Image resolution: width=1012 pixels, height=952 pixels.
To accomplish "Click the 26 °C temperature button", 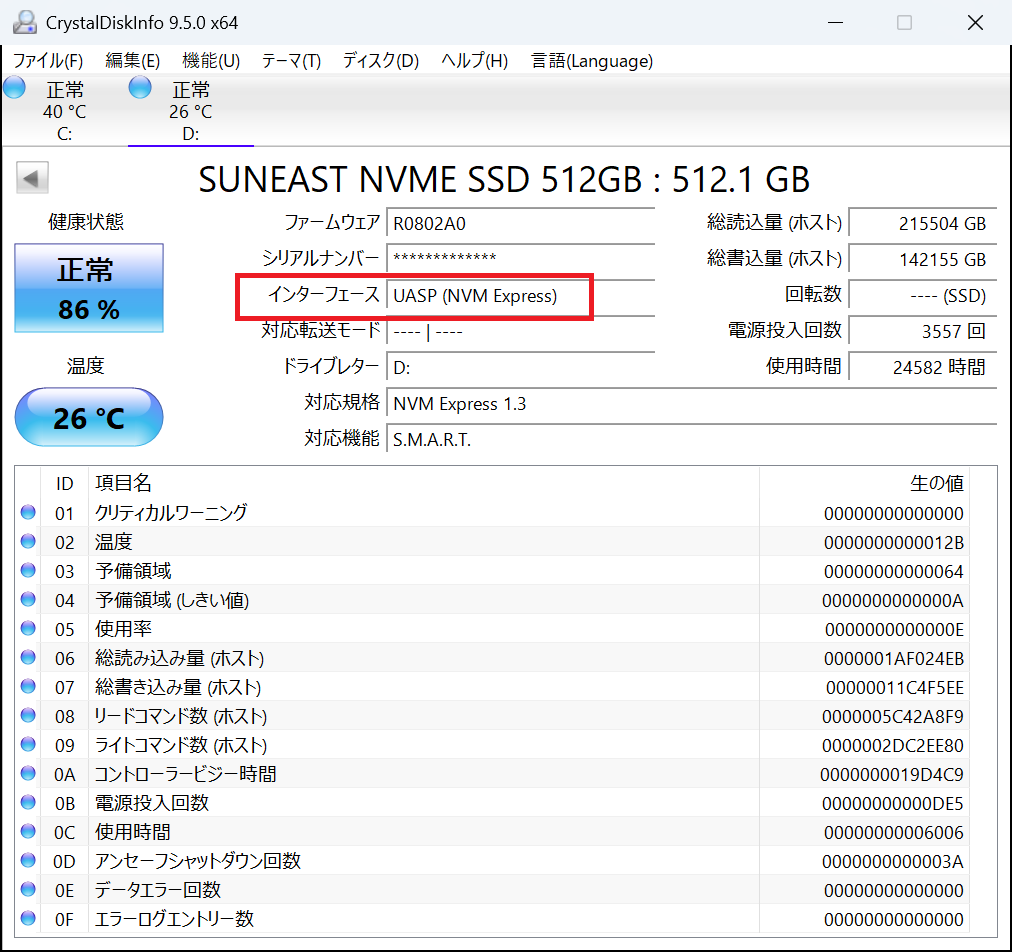I will (89, 417).
